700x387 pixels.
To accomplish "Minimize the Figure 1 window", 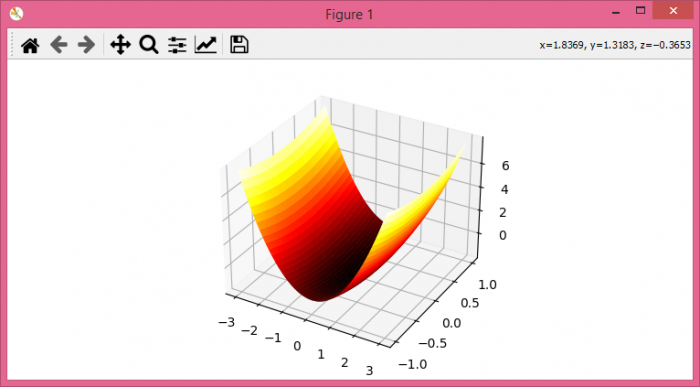I will pyautogui.click(x=616, y=13).
